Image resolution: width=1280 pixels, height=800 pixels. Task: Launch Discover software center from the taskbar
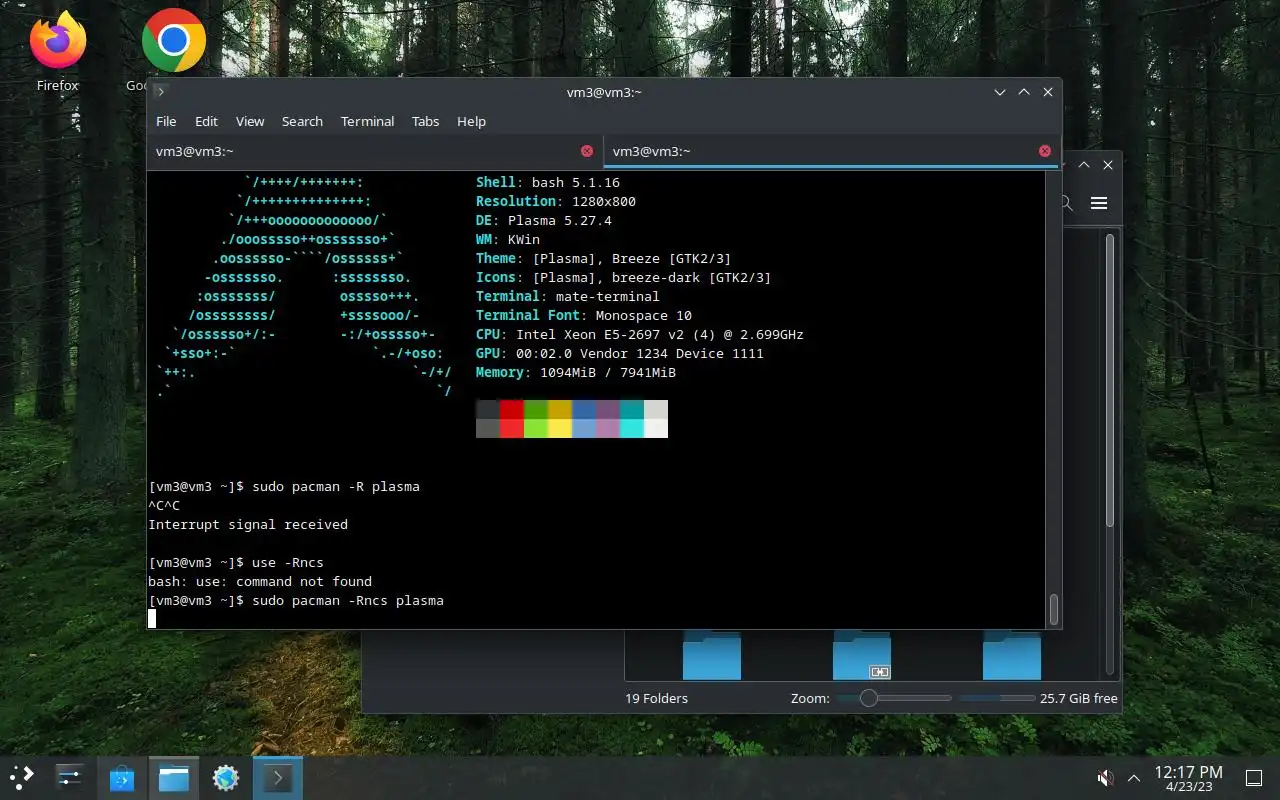(x=122, y=777)
